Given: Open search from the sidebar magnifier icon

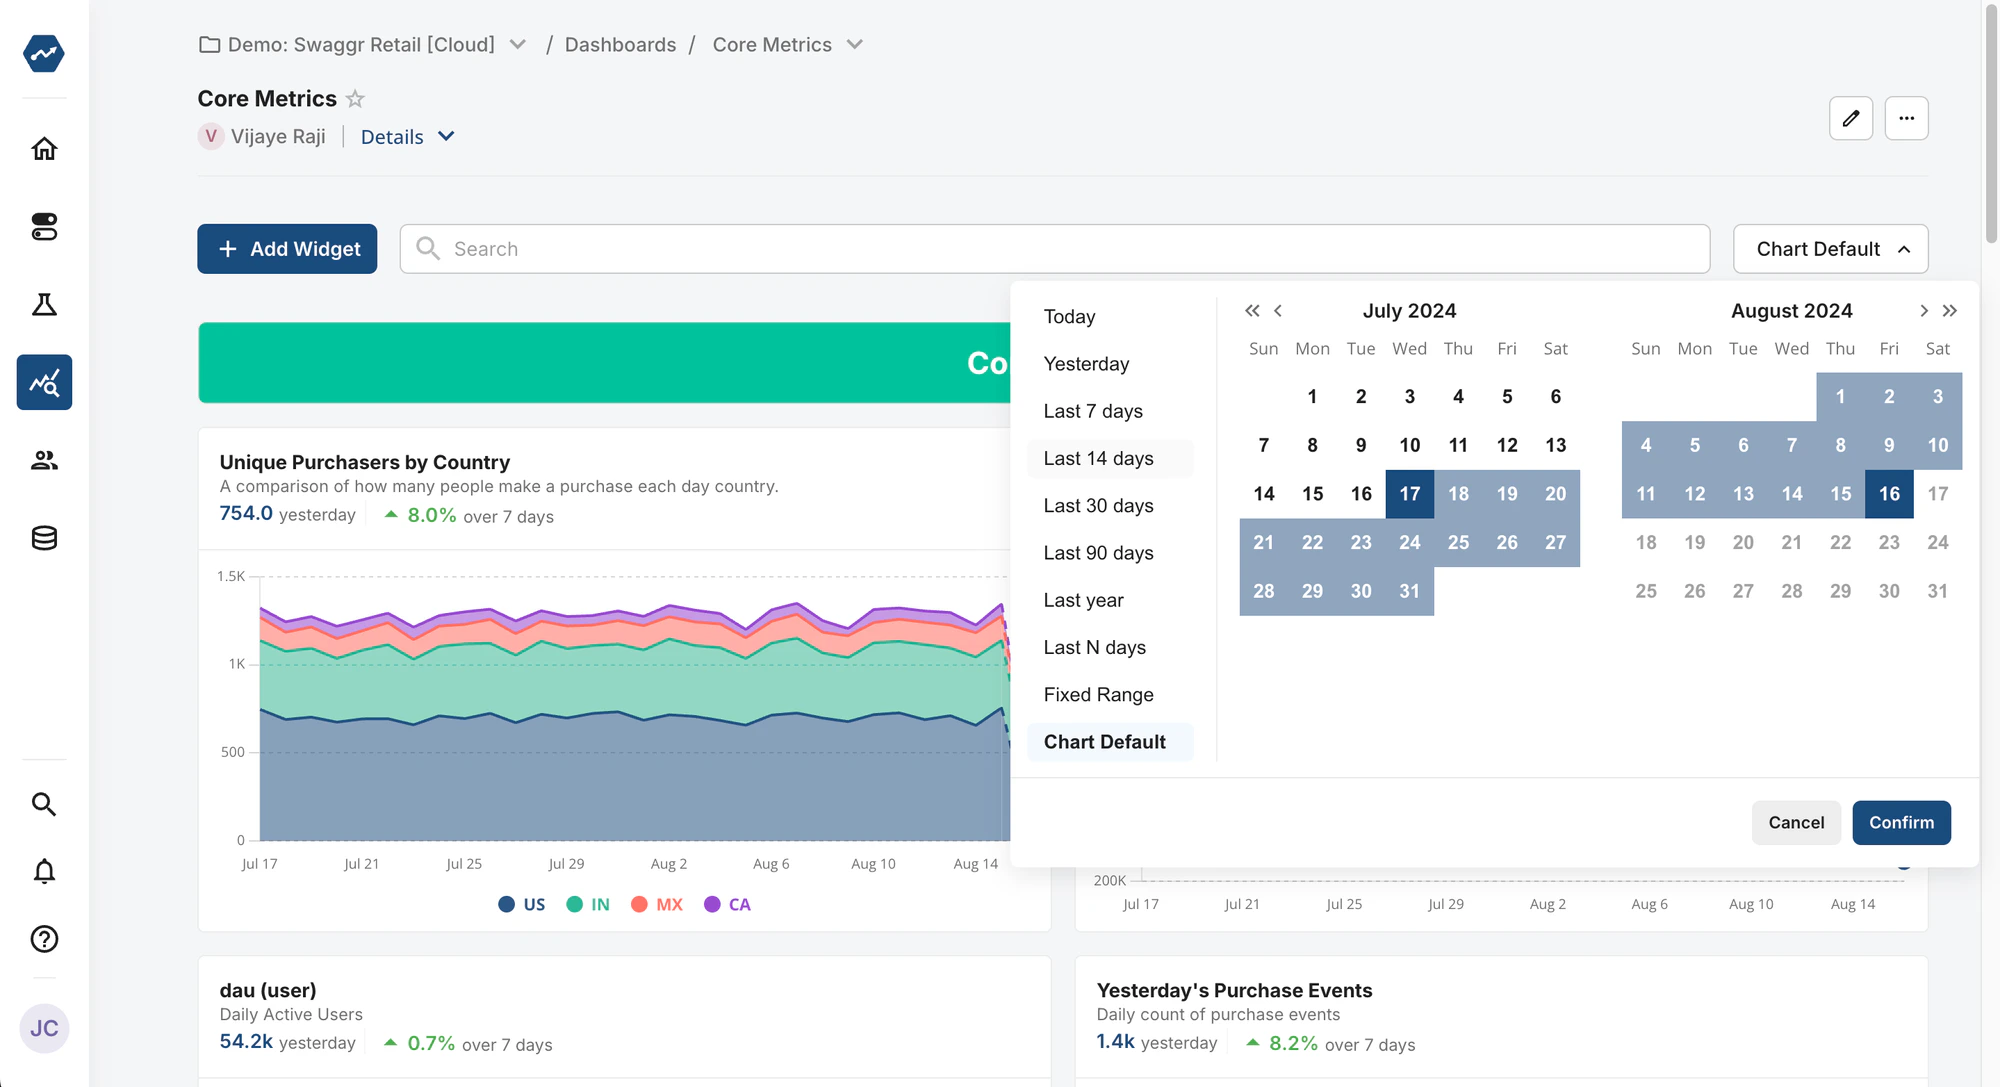Looking at the screenshot, I should [x=44, y=804].
